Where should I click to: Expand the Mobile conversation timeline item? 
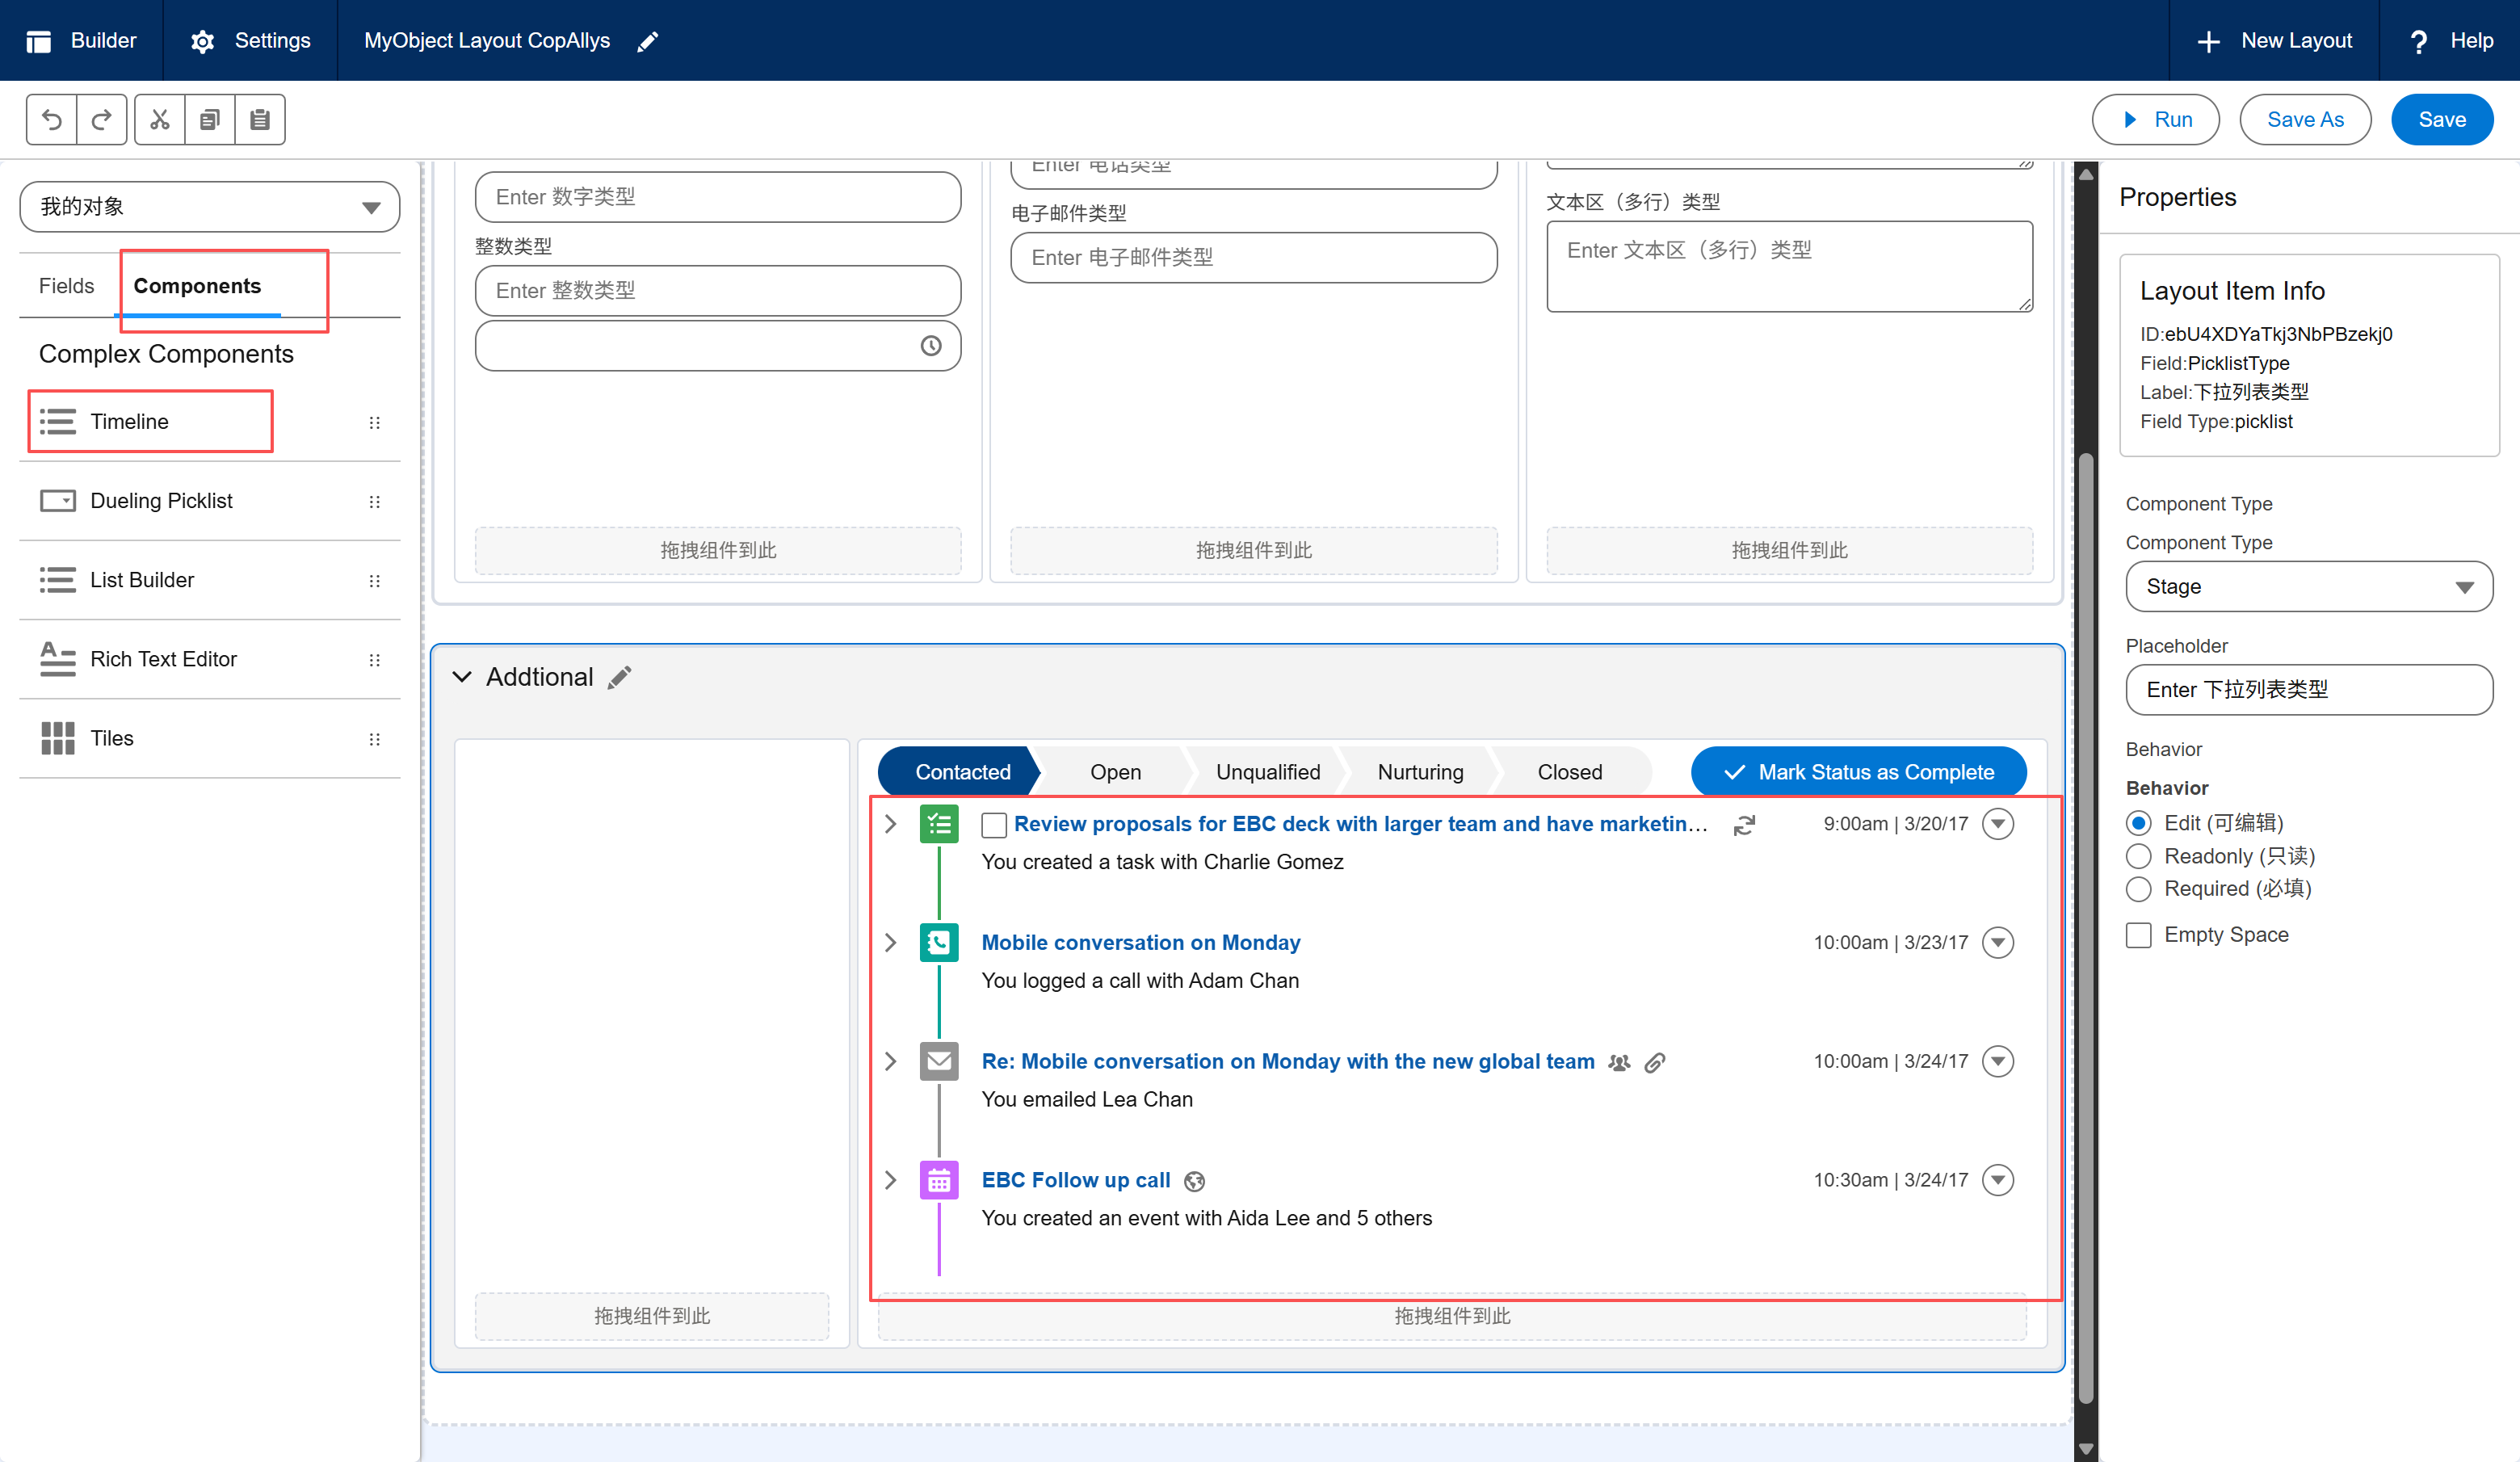pyautogui.click(x=890, y=943)
